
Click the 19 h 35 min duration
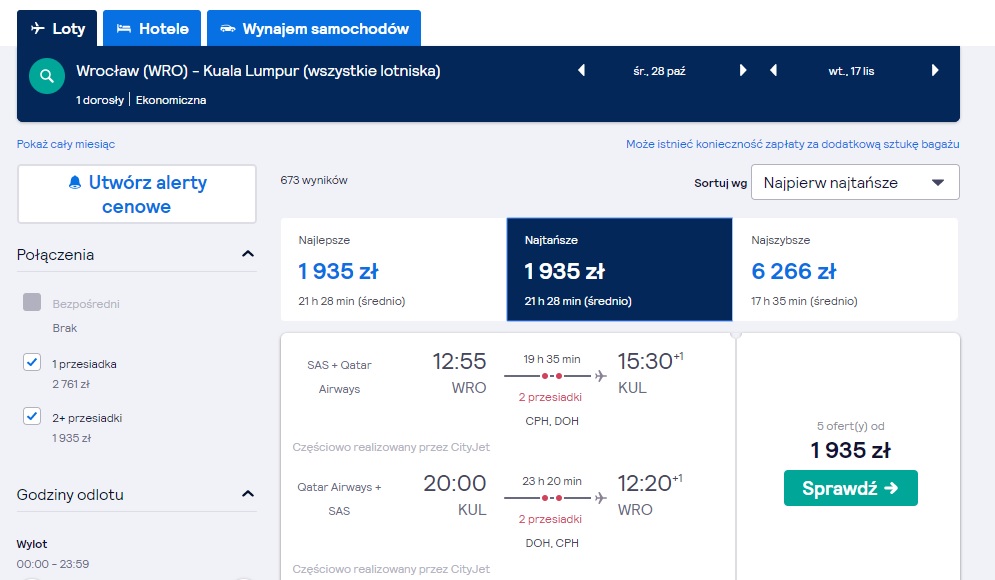(x=551, y=359)
